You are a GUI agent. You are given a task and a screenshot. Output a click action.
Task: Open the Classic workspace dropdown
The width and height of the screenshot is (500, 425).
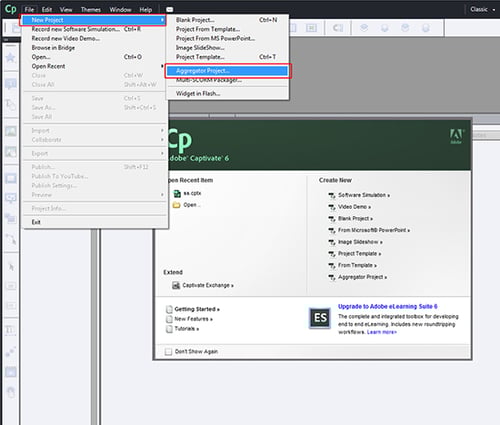(483, 9)
